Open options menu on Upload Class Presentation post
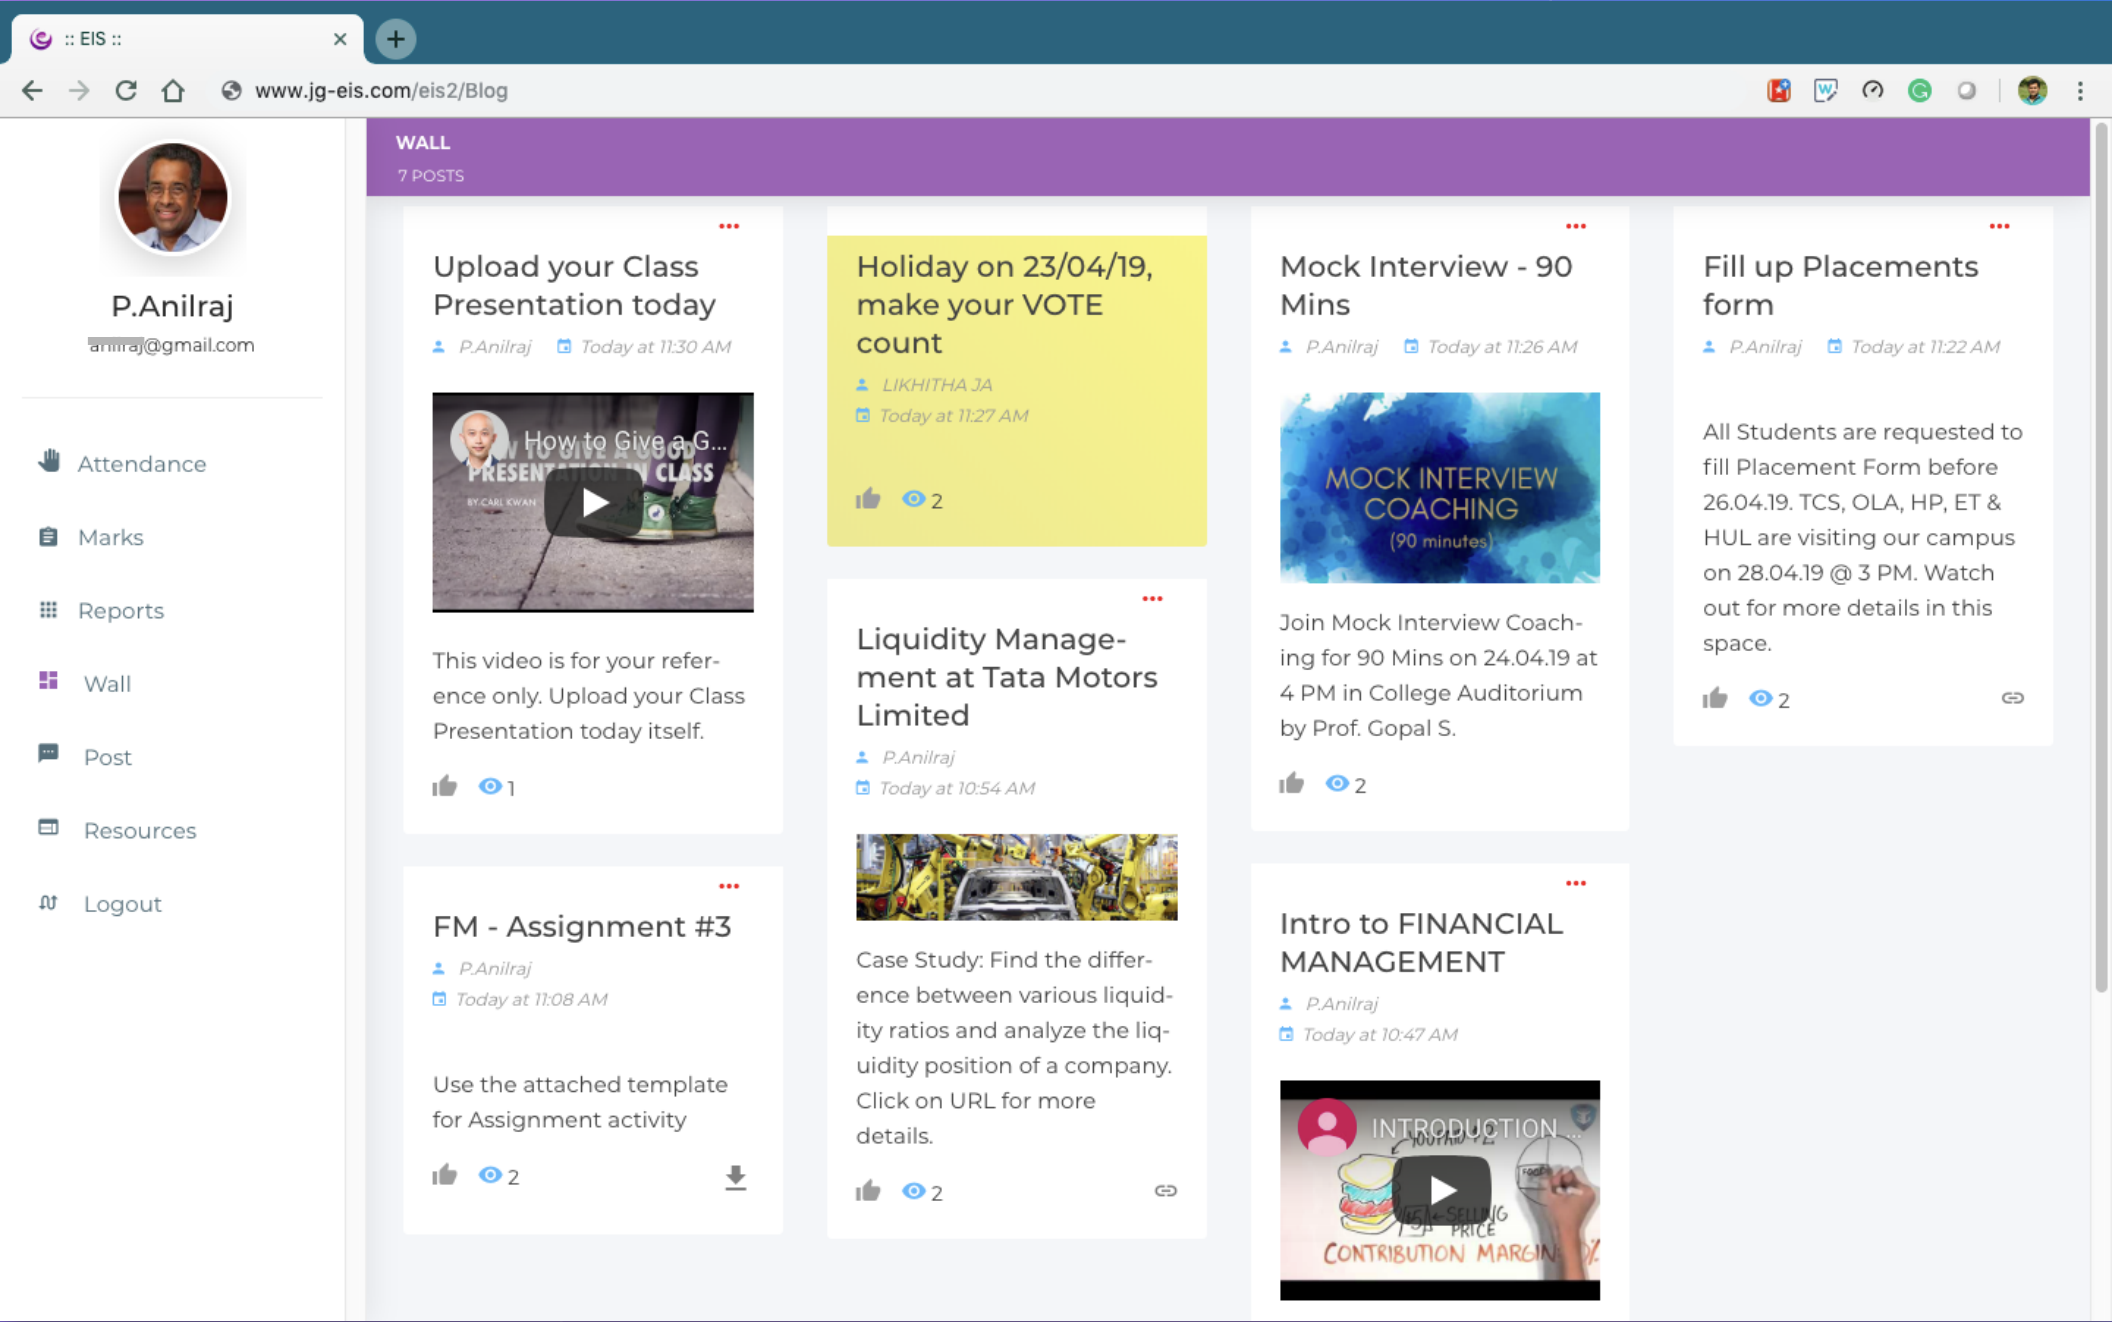 point(729,226)
